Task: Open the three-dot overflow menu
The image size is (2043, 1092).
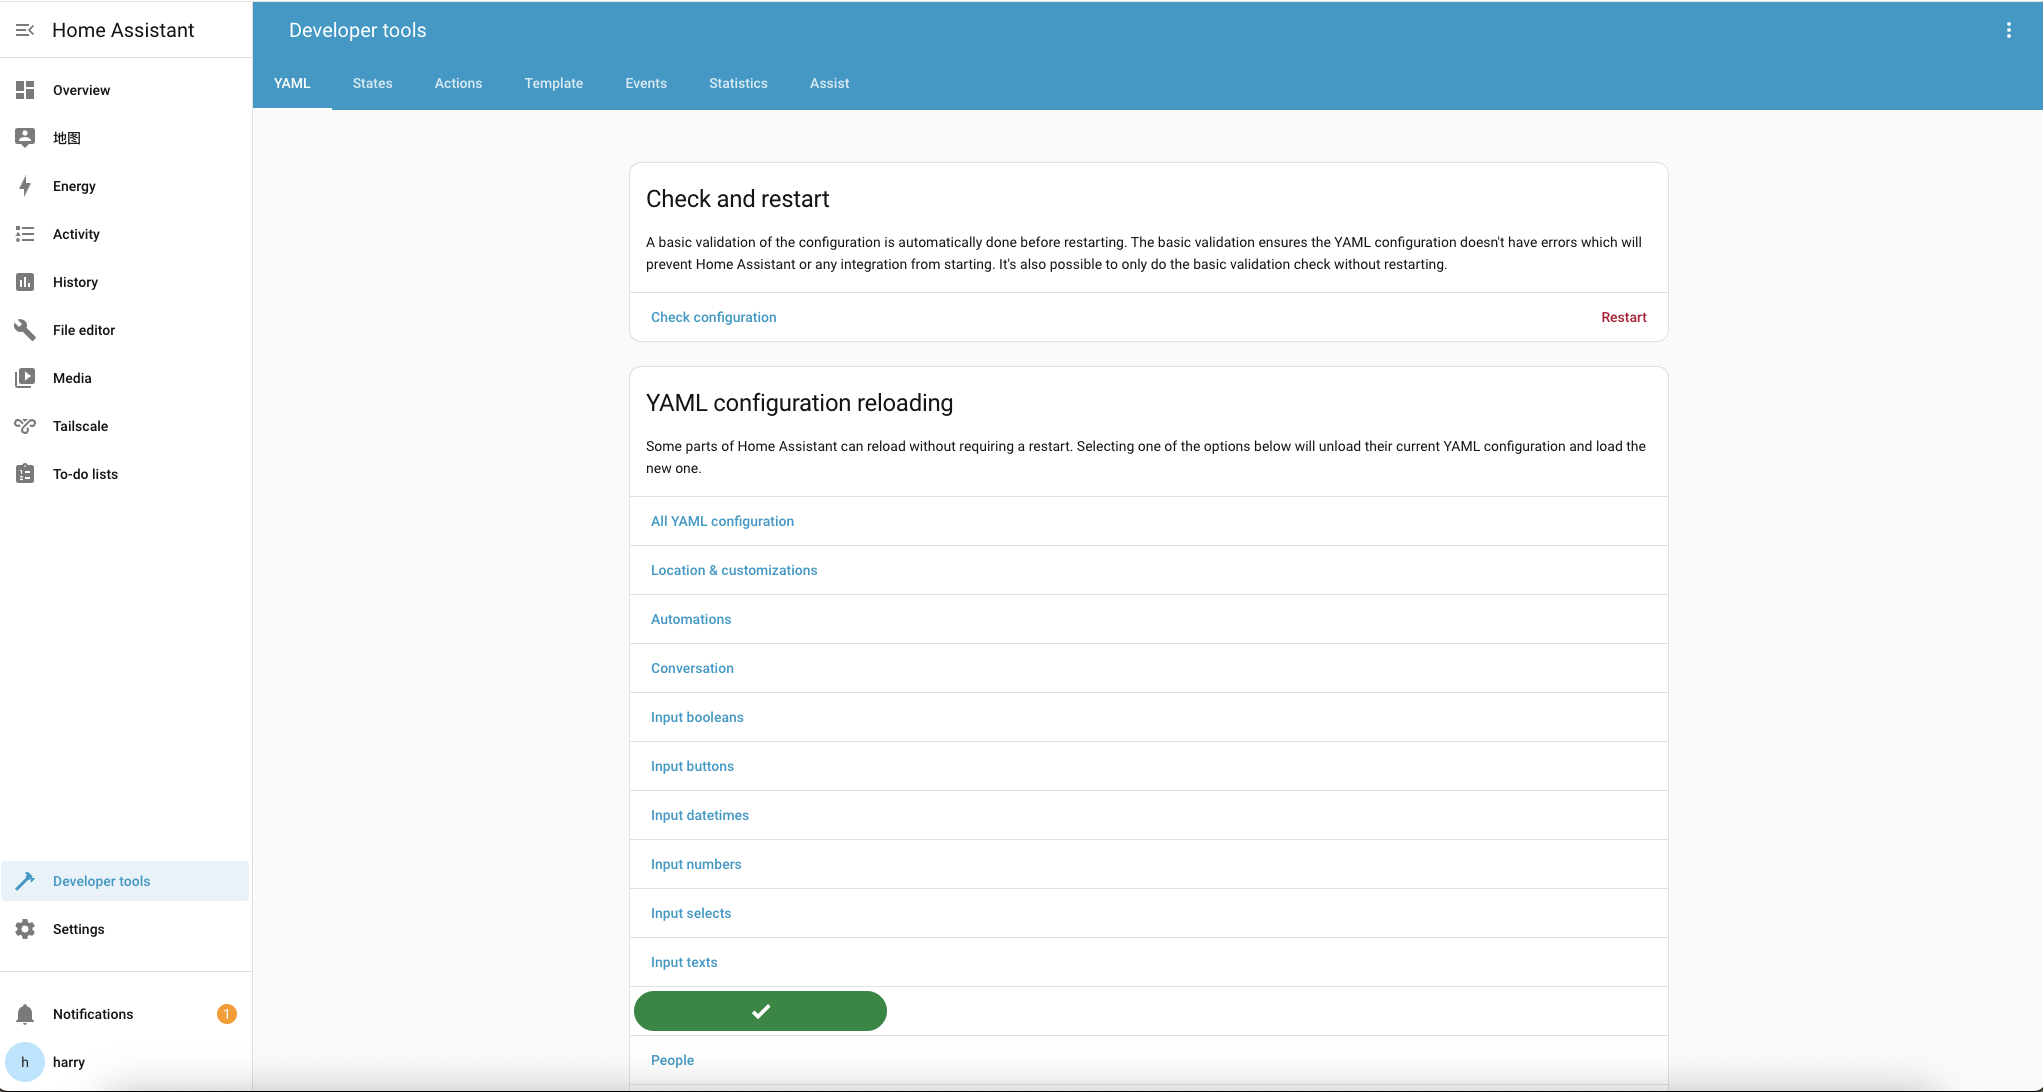Action: pyautogui.click(x=2008, y=30)
